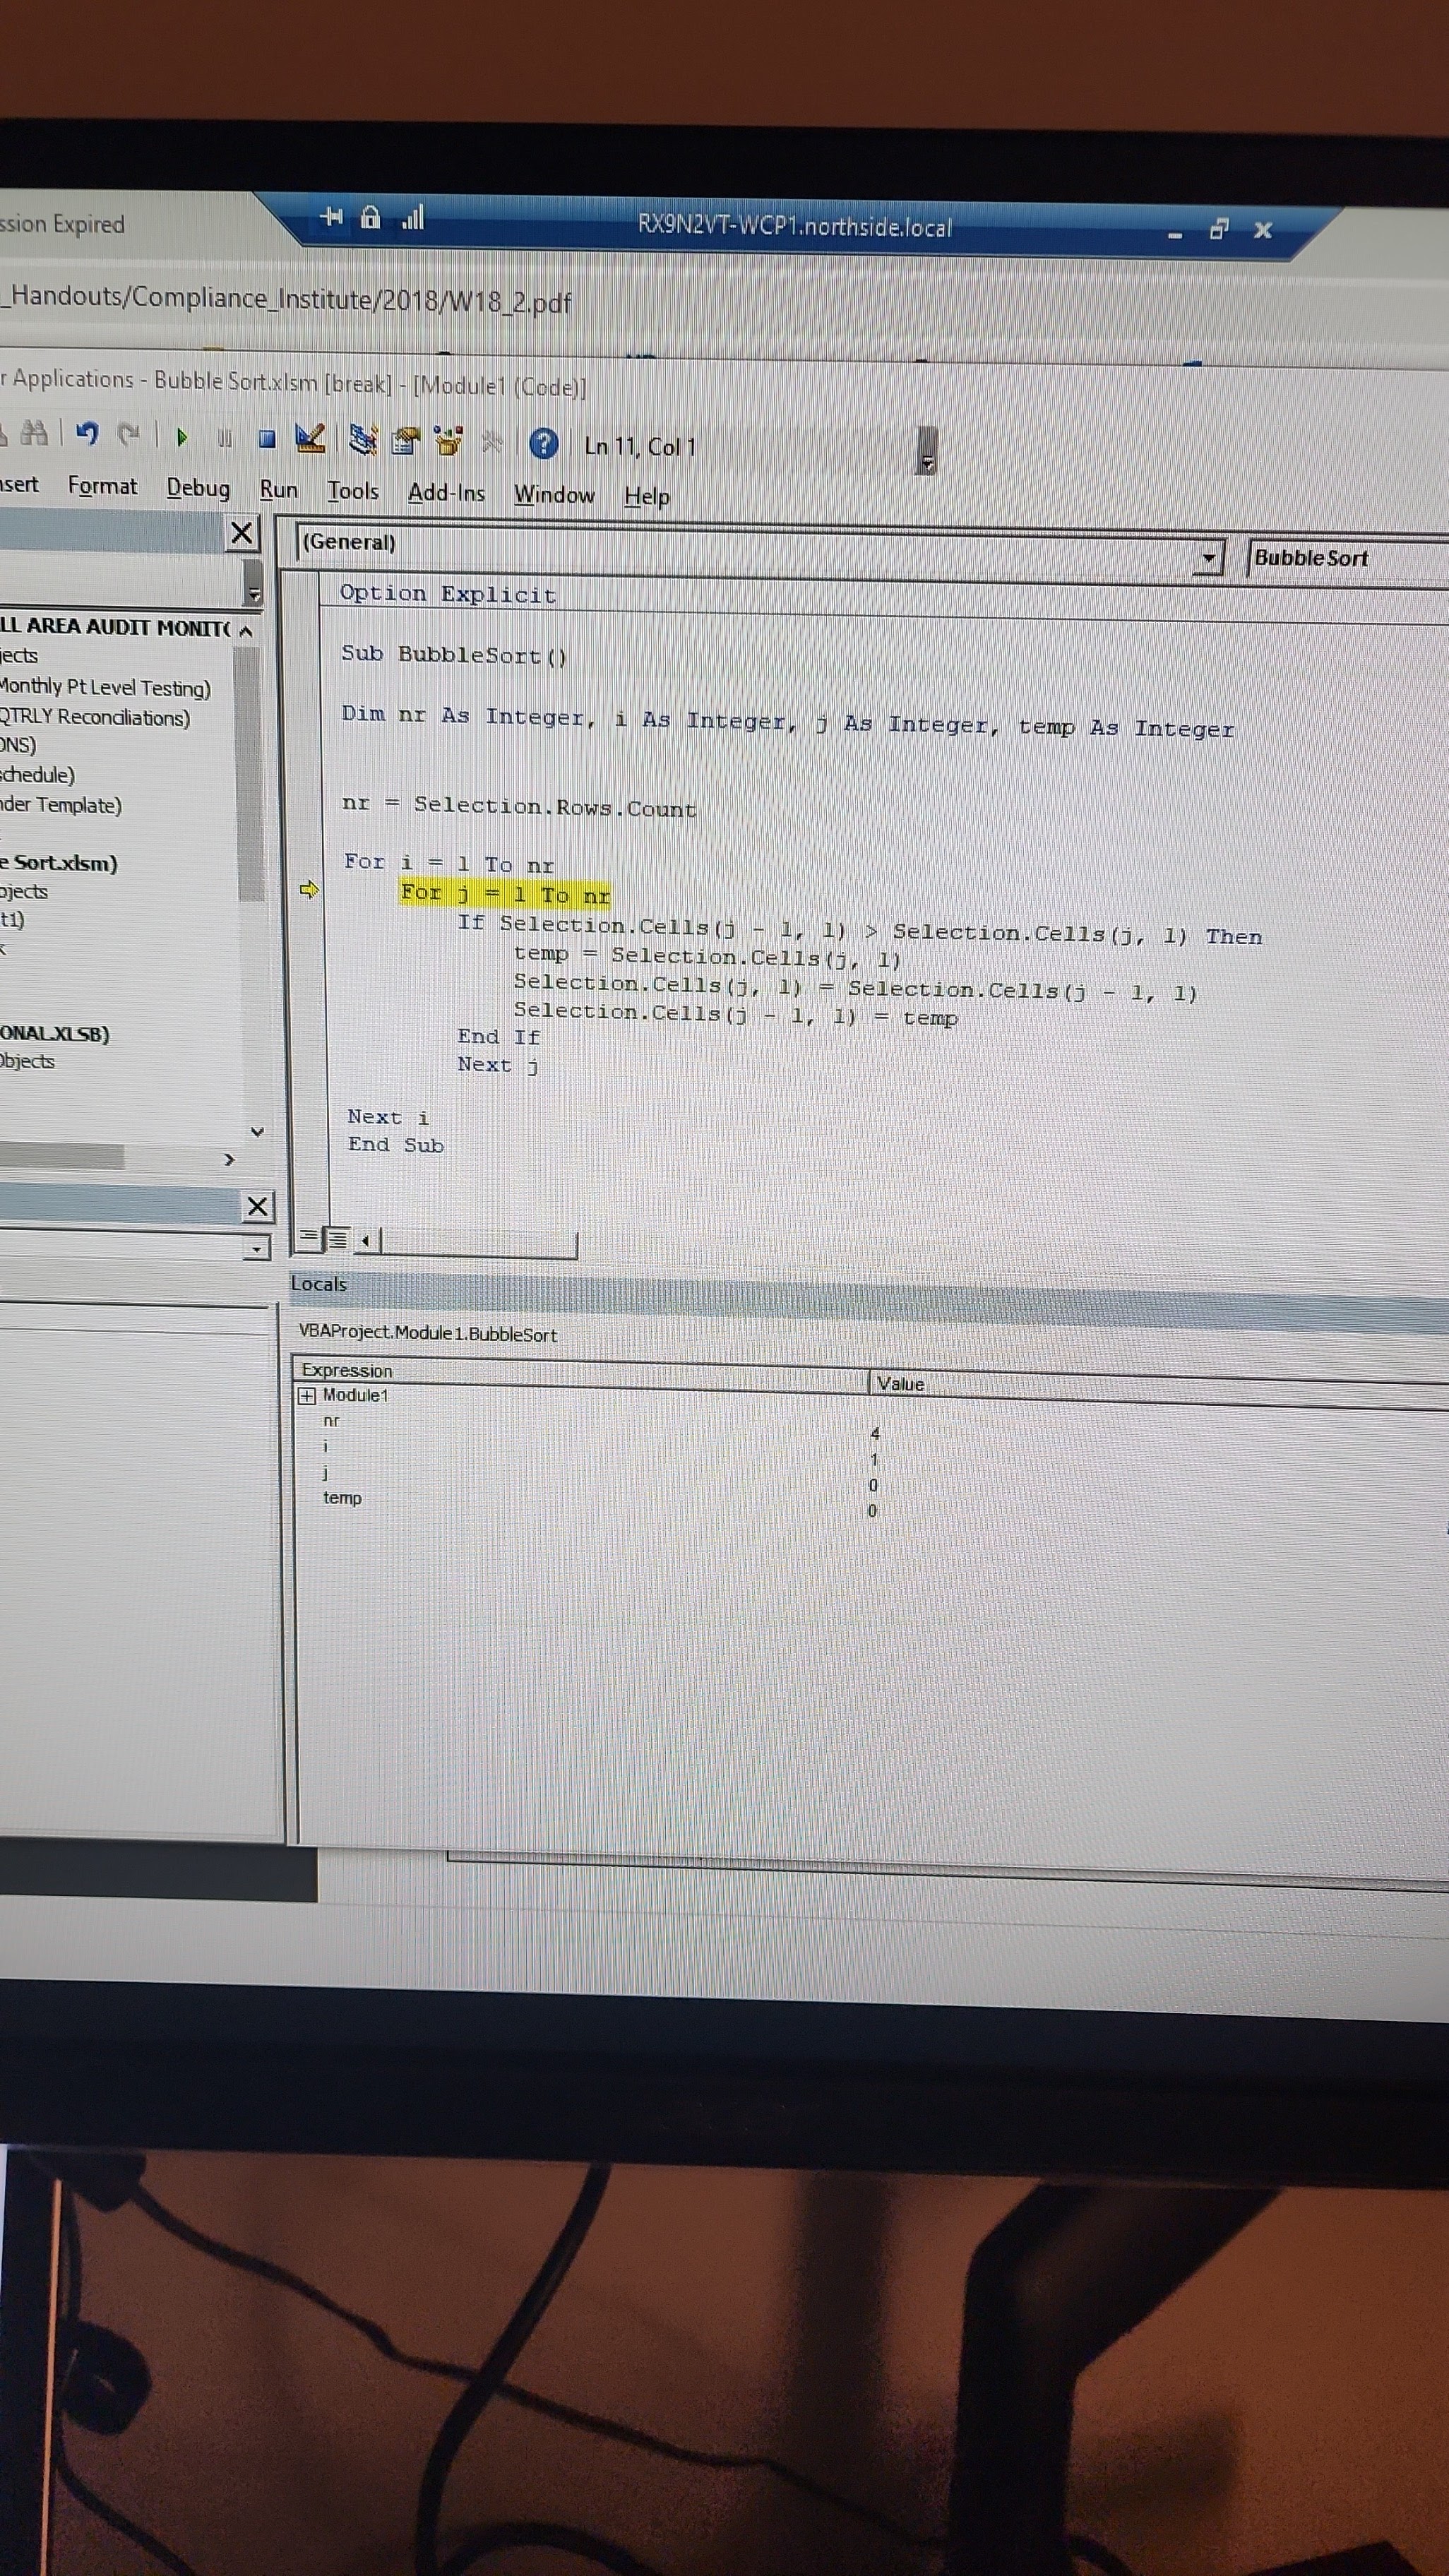Viewport: 1449px width, 2576px height.
Task: Switch to Full Module View toggle button
Action: coord(338,1240)
